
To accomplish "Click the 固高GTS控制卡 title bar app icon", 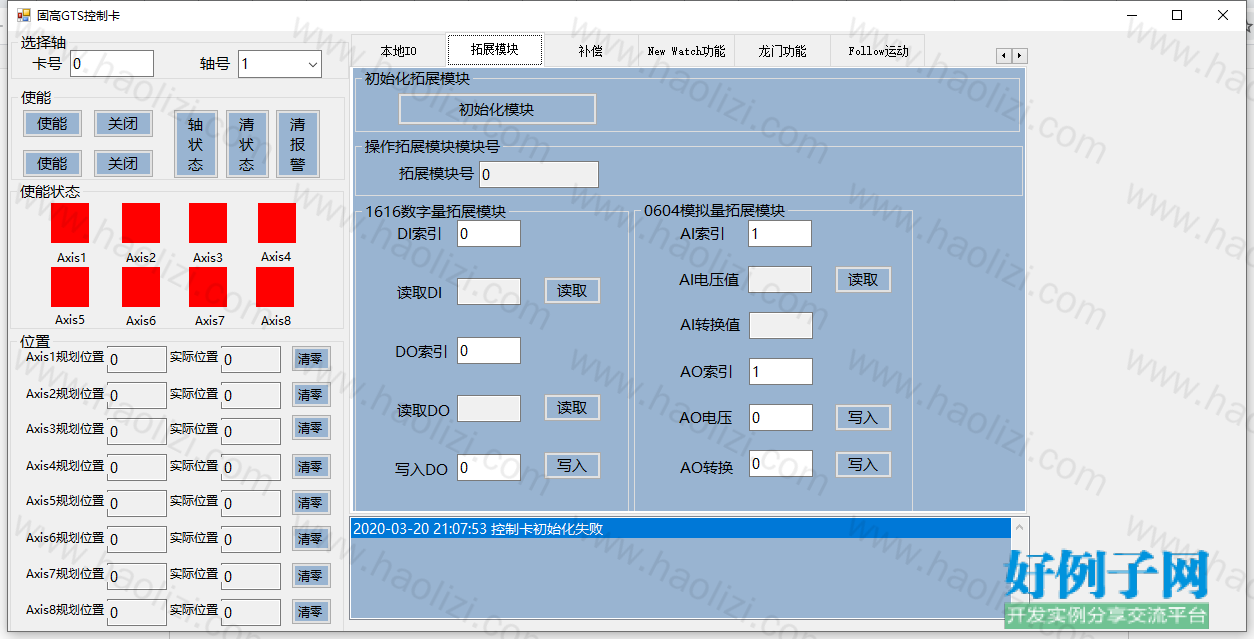I will pos(24,15).
